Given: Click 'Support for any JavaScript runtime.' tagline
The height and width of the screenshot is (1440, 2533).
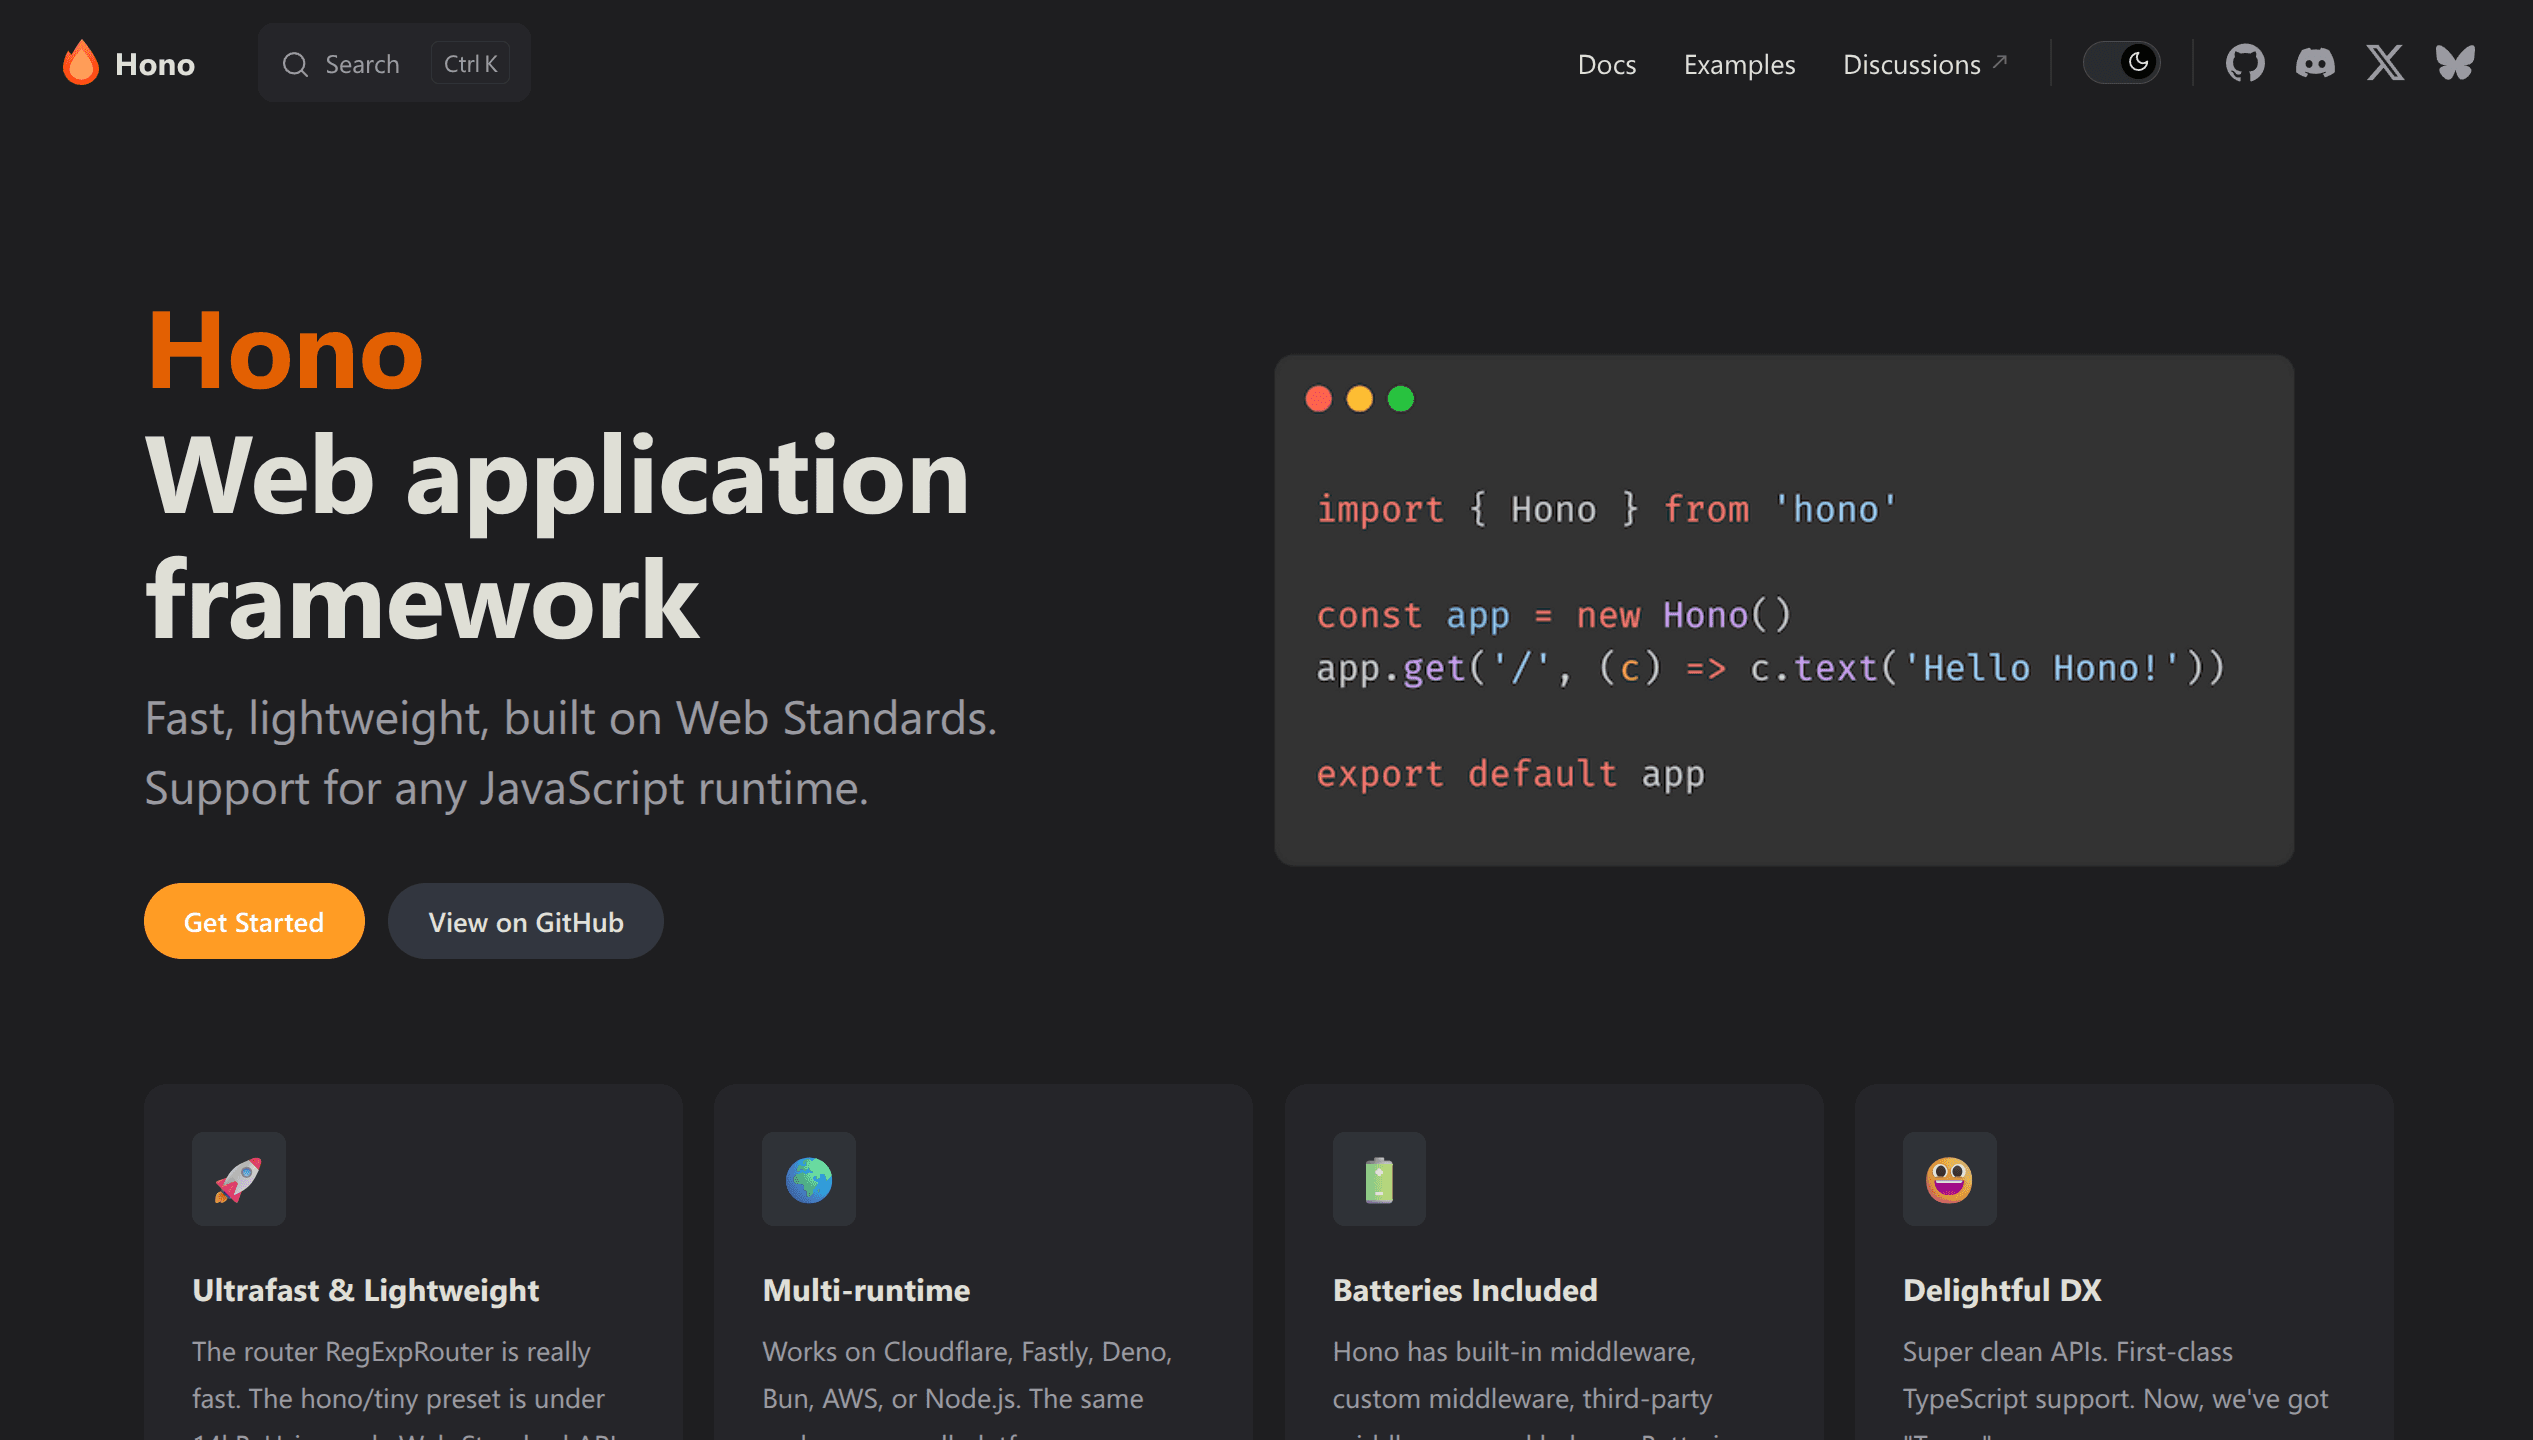Looking at the screenshot, I should (x=507, y=788).
